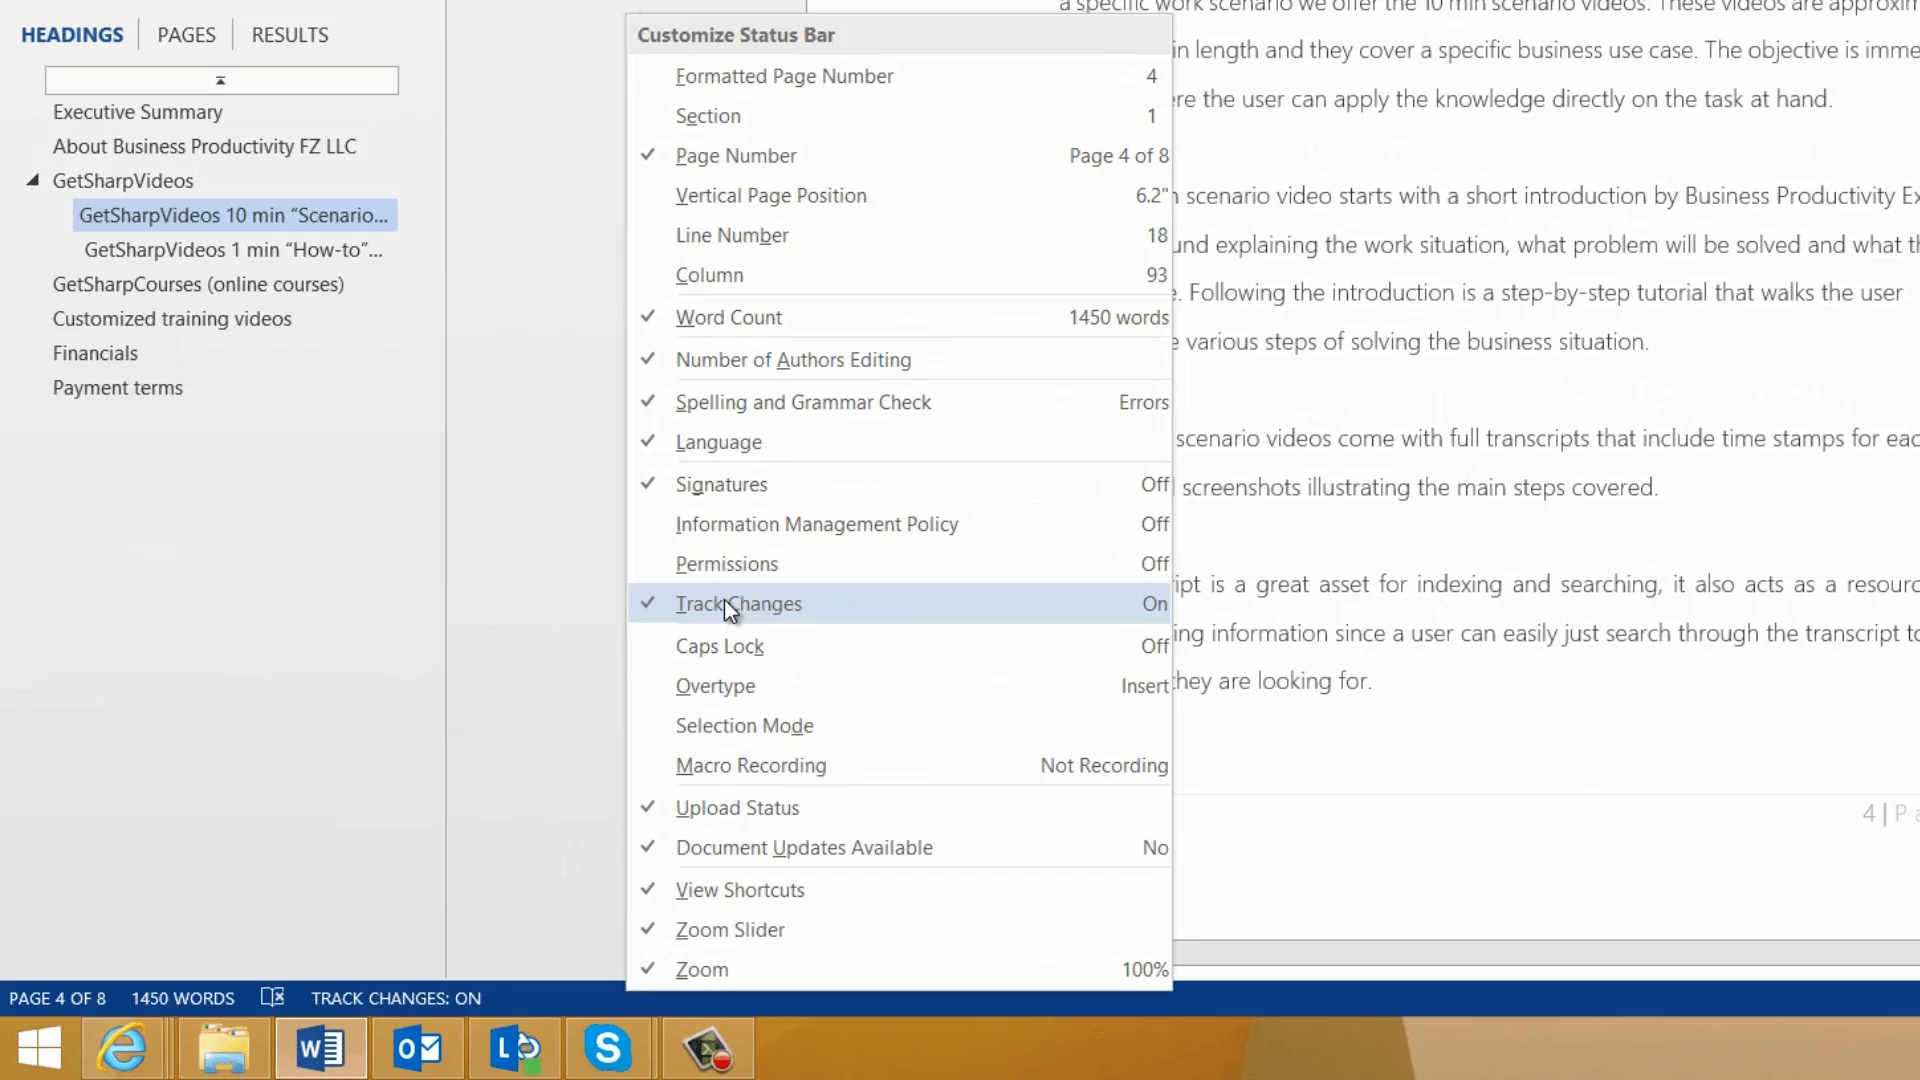The width and height of the screenshot is (1920, 1080).
Task: Check Zoom Slider option in menu
Action: [x=730, y=930]
